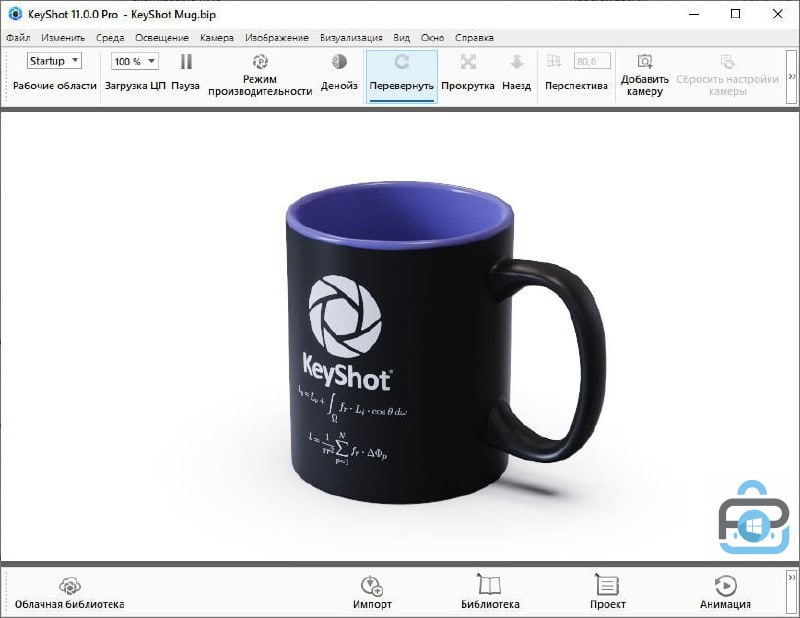Click the Импорт icon

coord(372,586)
